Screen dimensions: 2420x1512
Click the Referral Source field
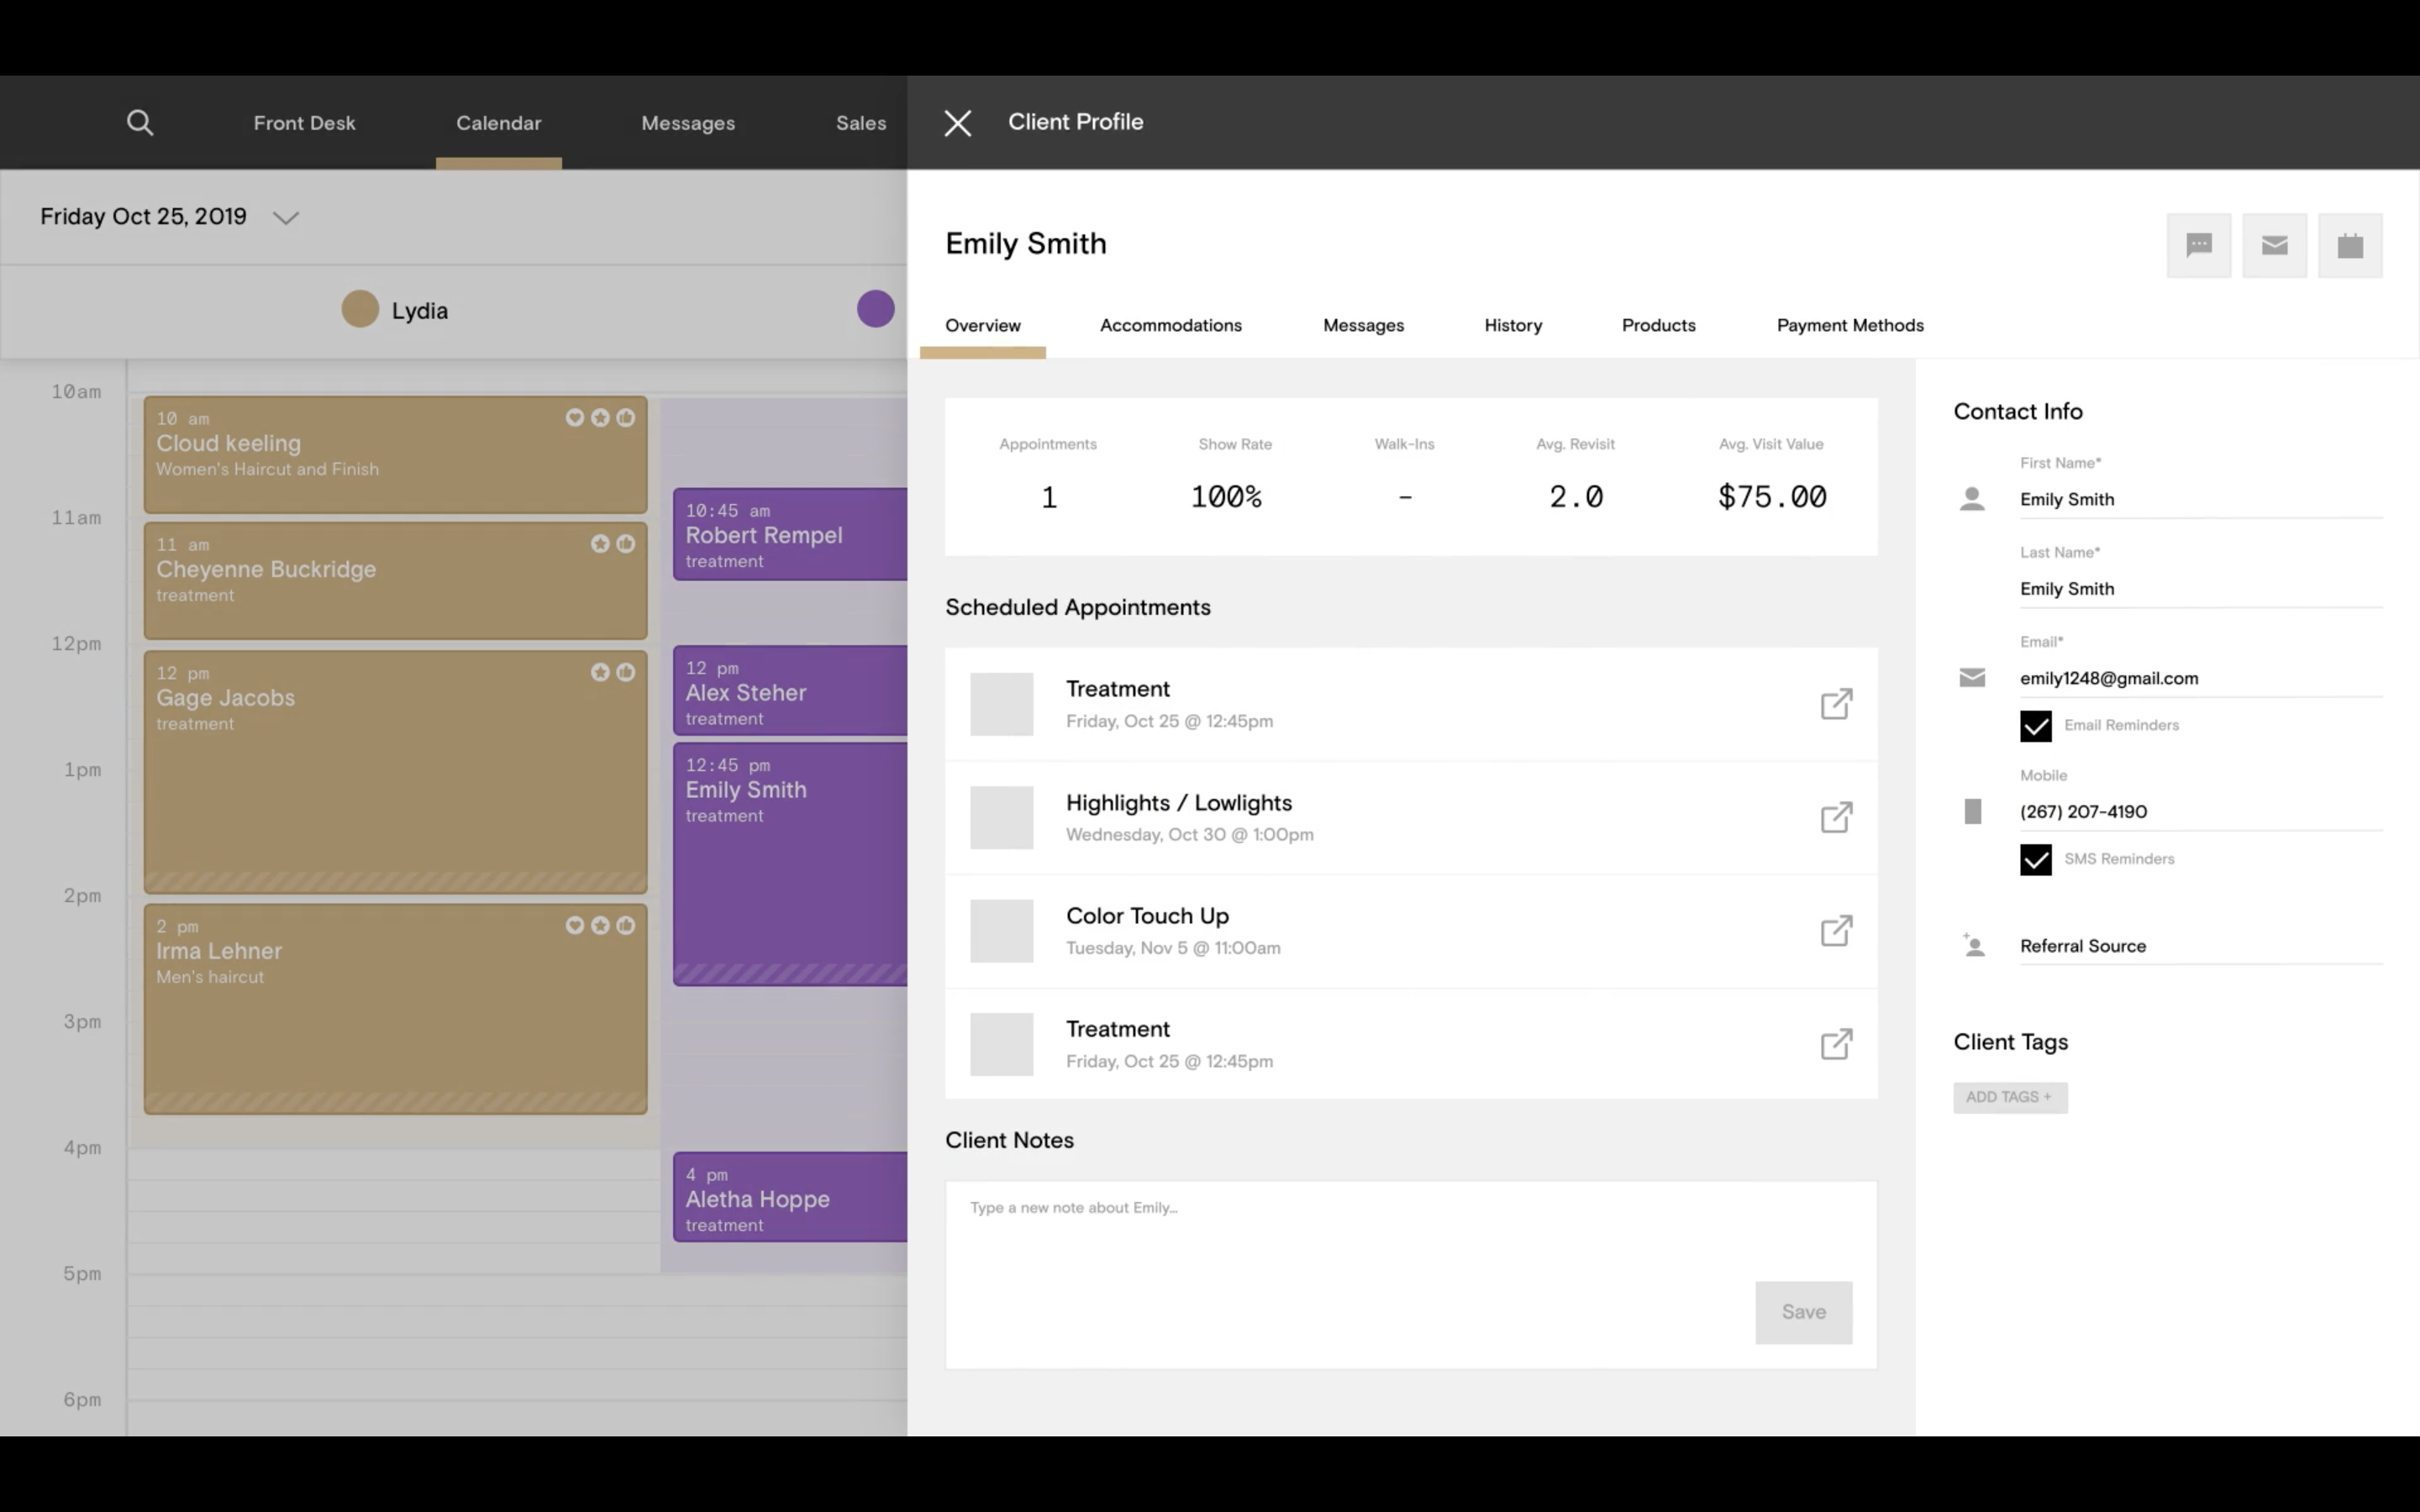coord(2200,946)
